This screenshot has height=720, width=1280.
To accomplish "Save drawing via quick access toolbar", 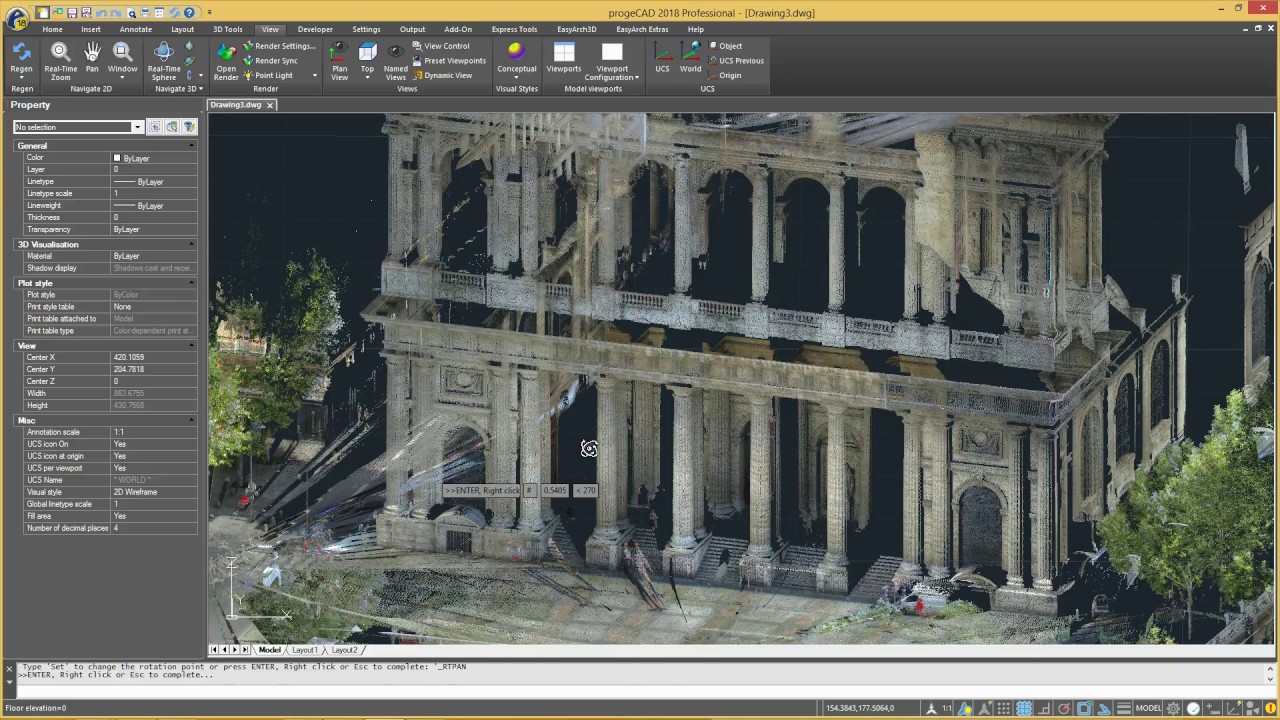I will [x=72, y=13].
